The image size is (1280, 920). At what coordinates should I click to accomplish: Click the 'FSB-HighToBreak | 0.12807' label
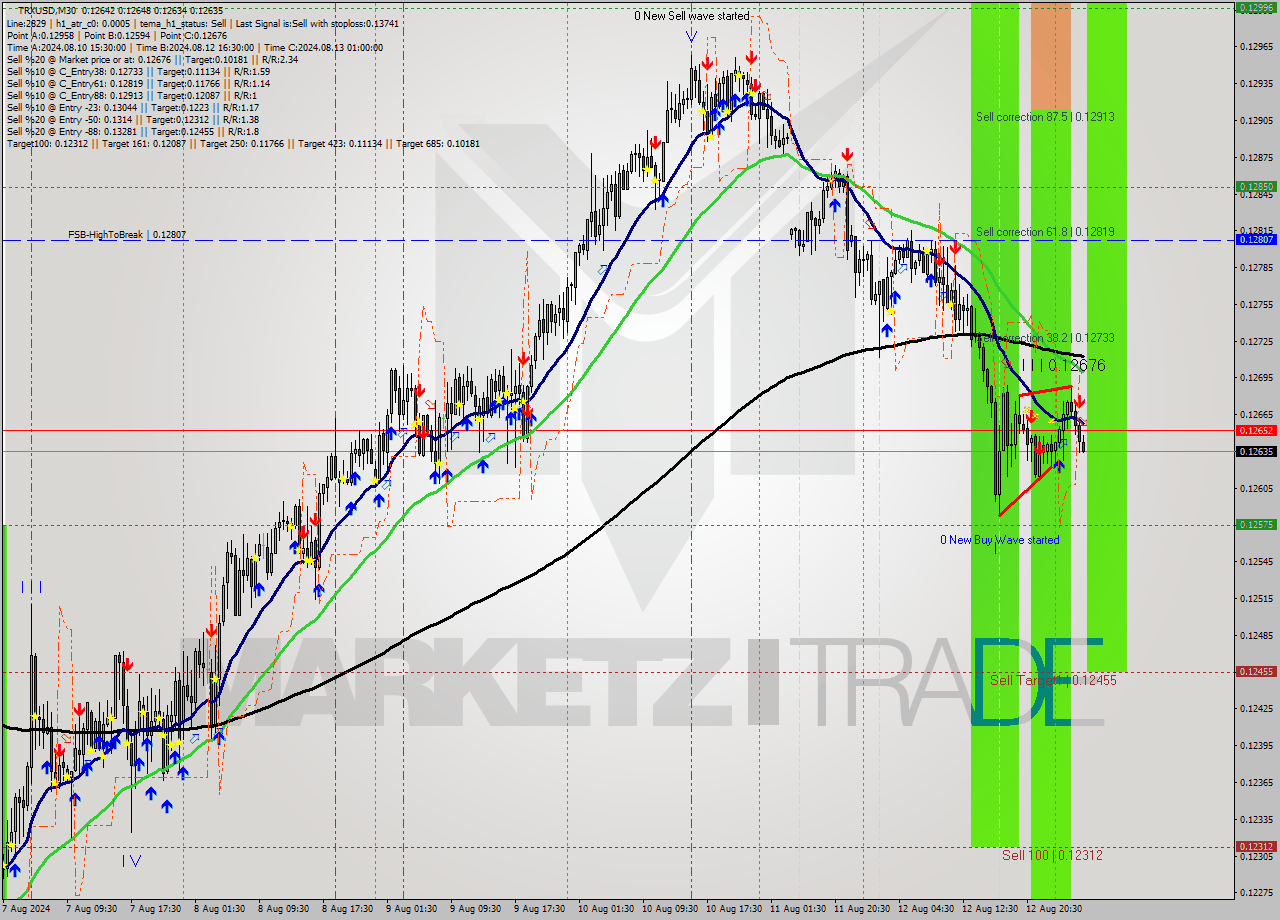tap(127, 234)
